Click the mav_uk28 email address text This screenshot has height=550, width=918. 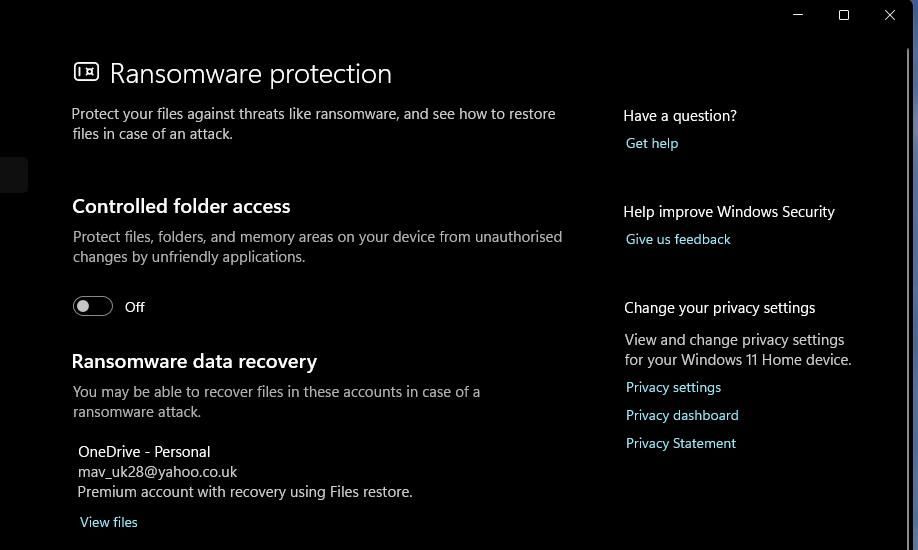point(157,471)
